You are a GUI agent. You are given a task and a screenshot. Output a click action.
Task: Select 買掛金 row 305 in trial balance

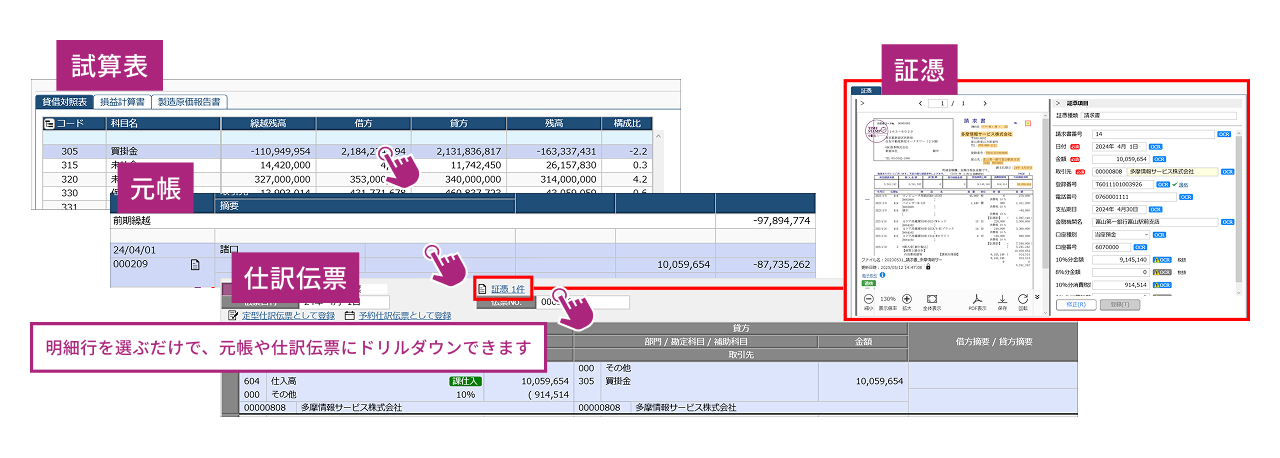click(x=346, y=151)
